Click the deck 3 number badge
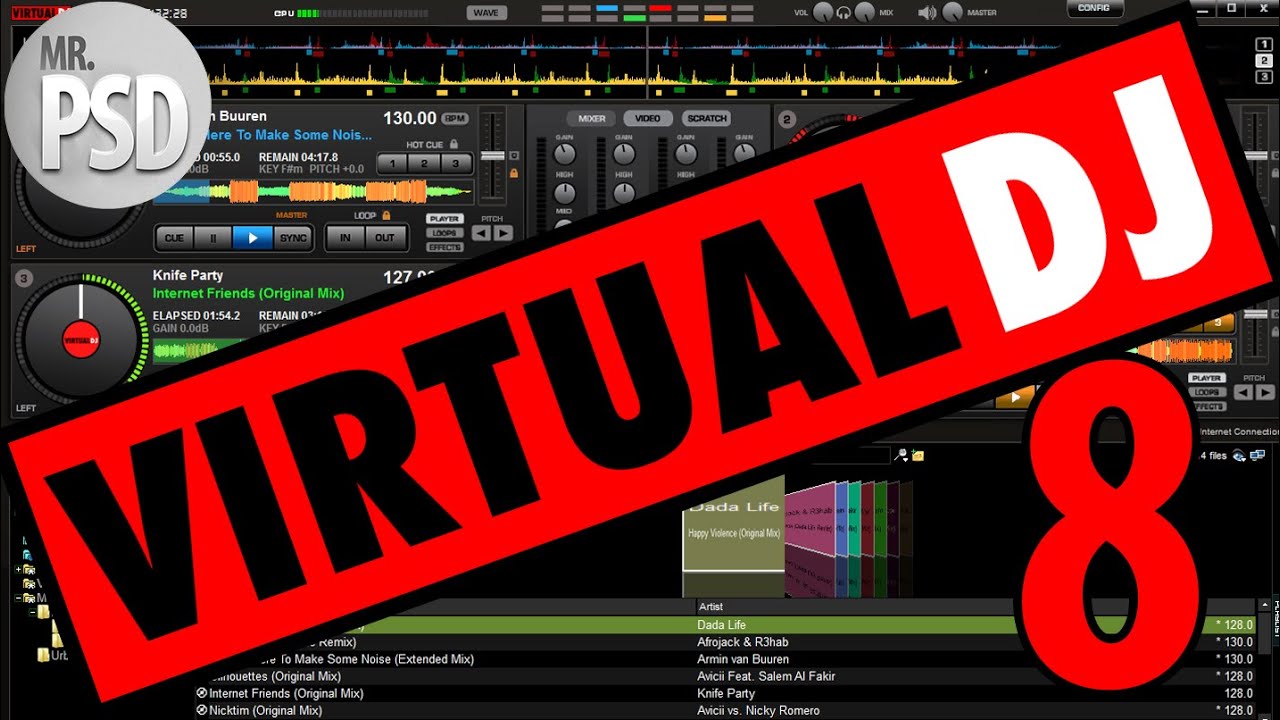The height and width of the screenshot is (720, 1280). [25, 279]
